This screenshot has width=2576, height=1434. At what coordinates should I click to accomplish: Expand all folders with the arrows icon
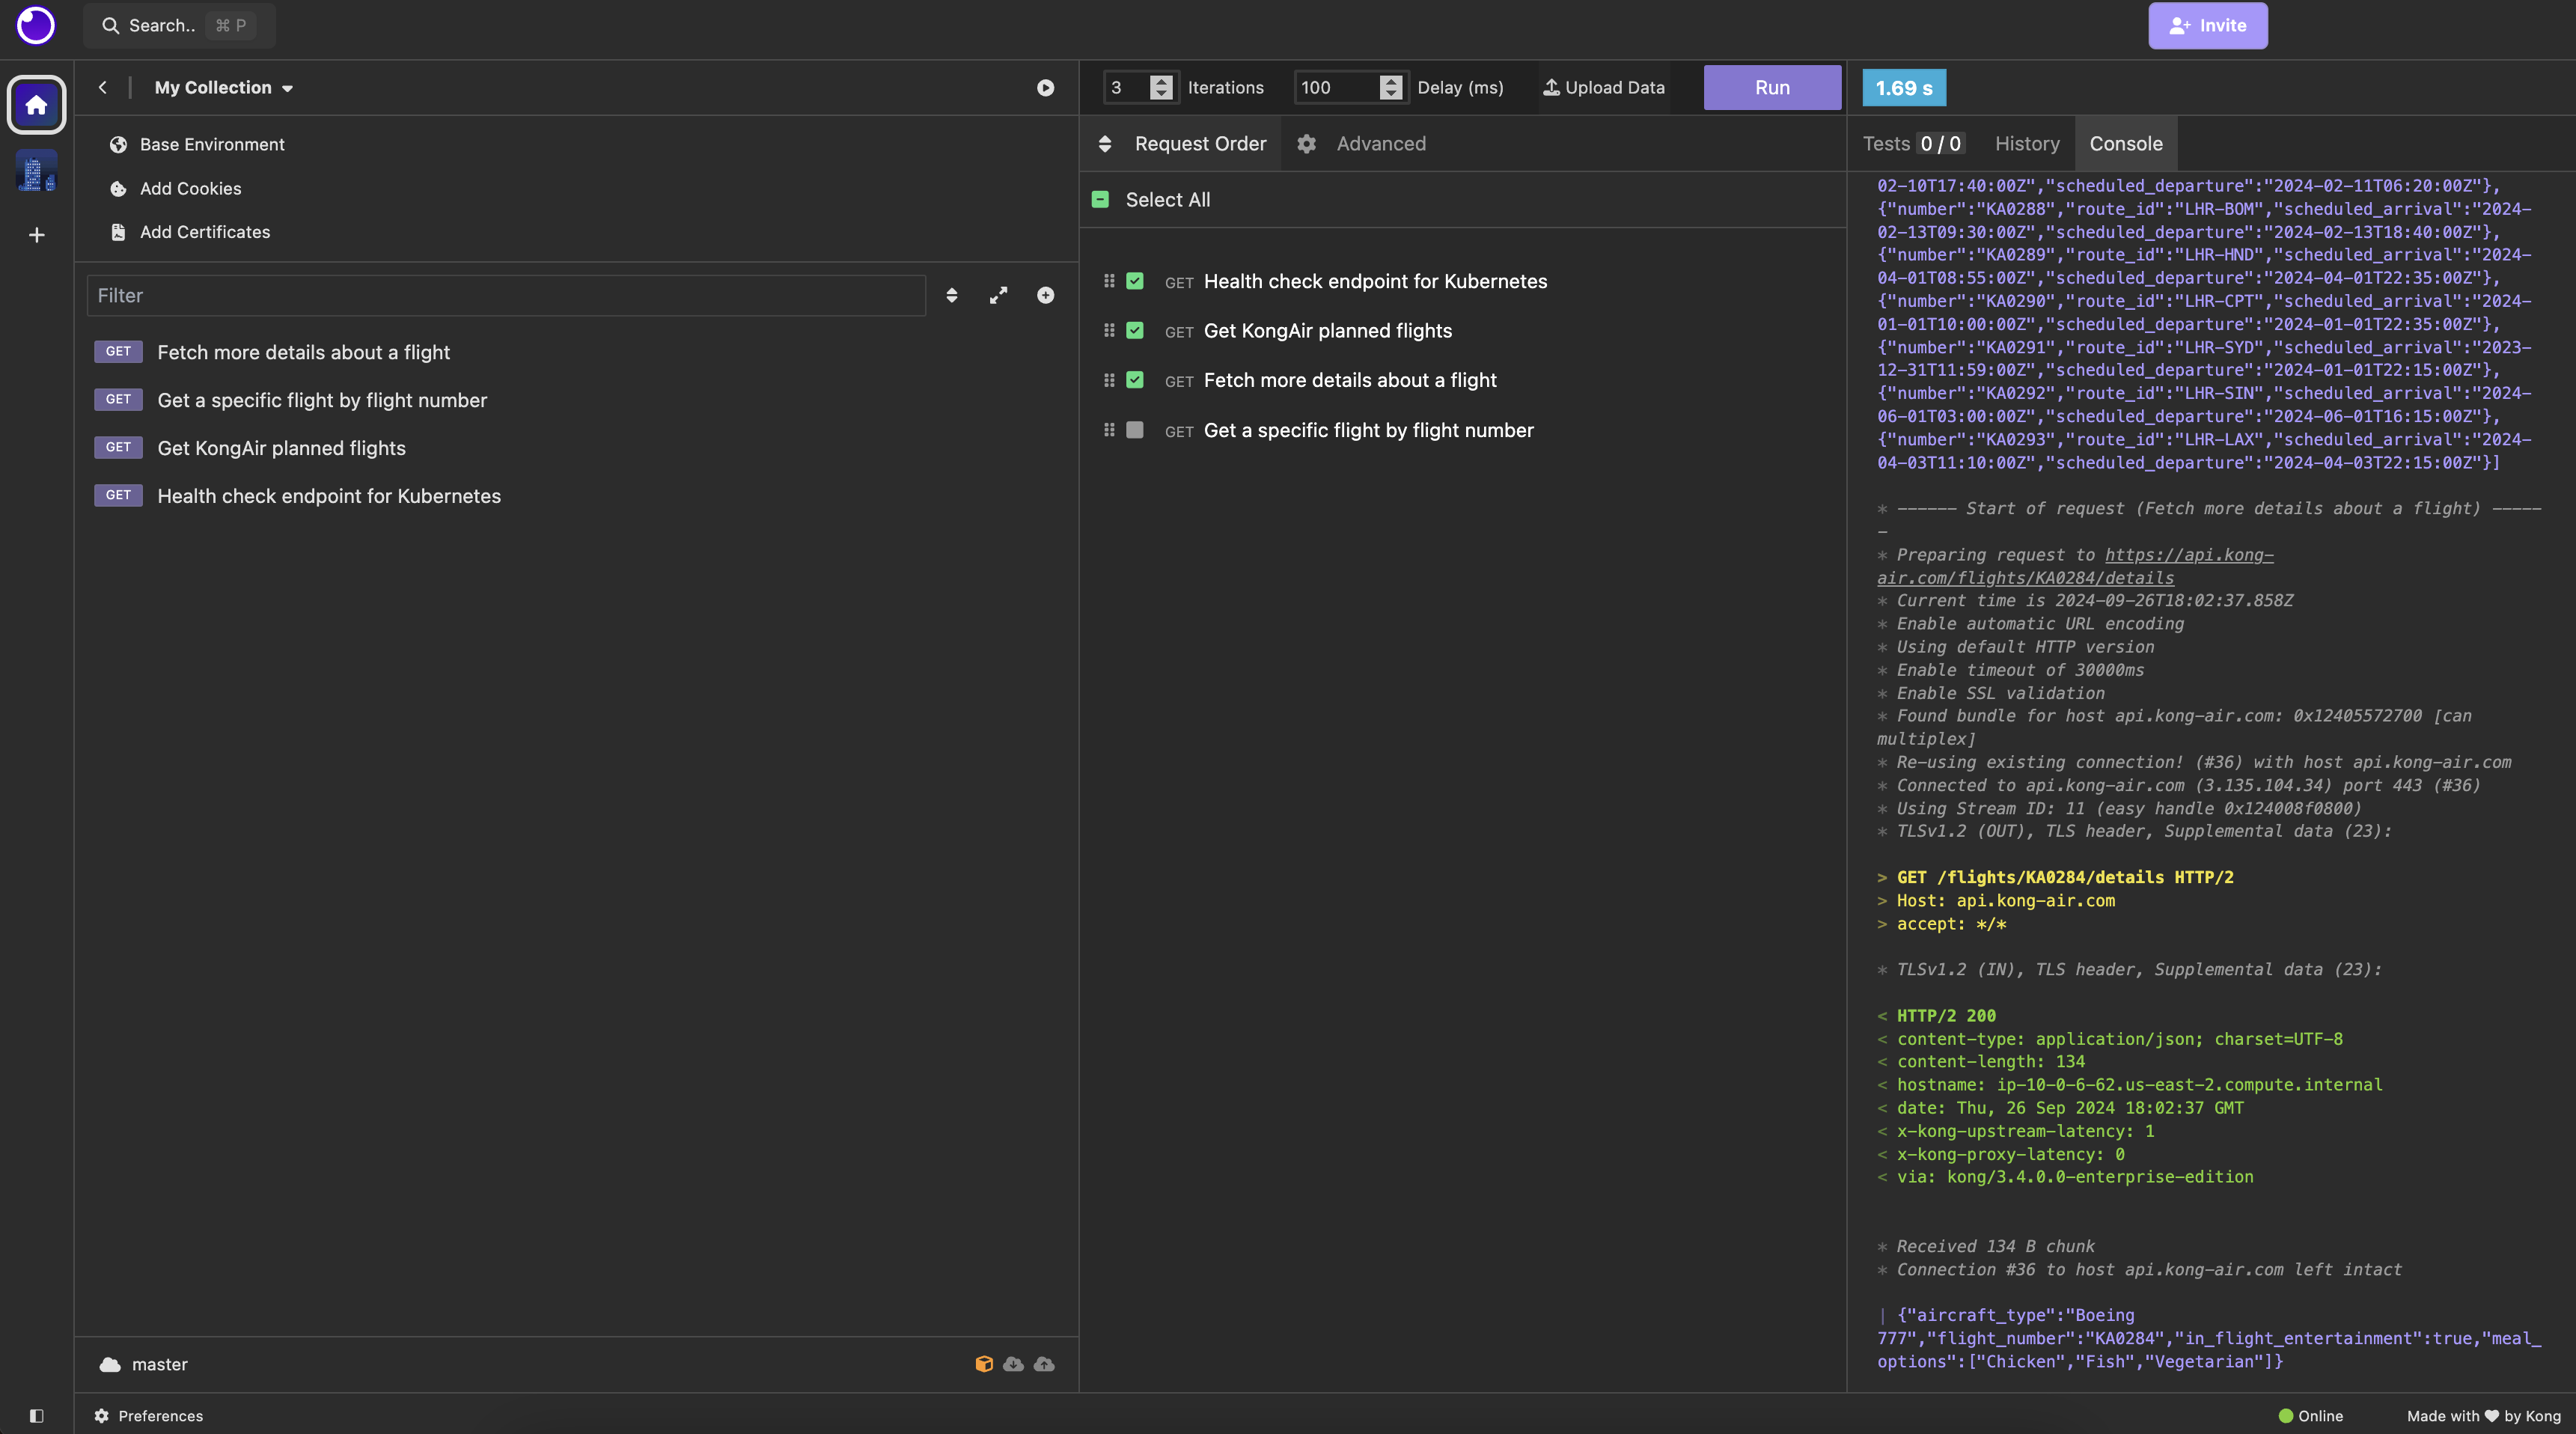tap(998, 295)
